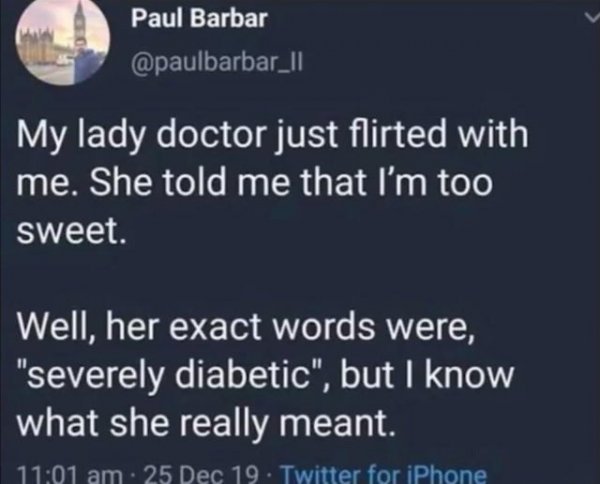Click the Big Ben tower in avatar
Image resolution: width=600 pixels, height=484 pixels.
coord(80,23)
